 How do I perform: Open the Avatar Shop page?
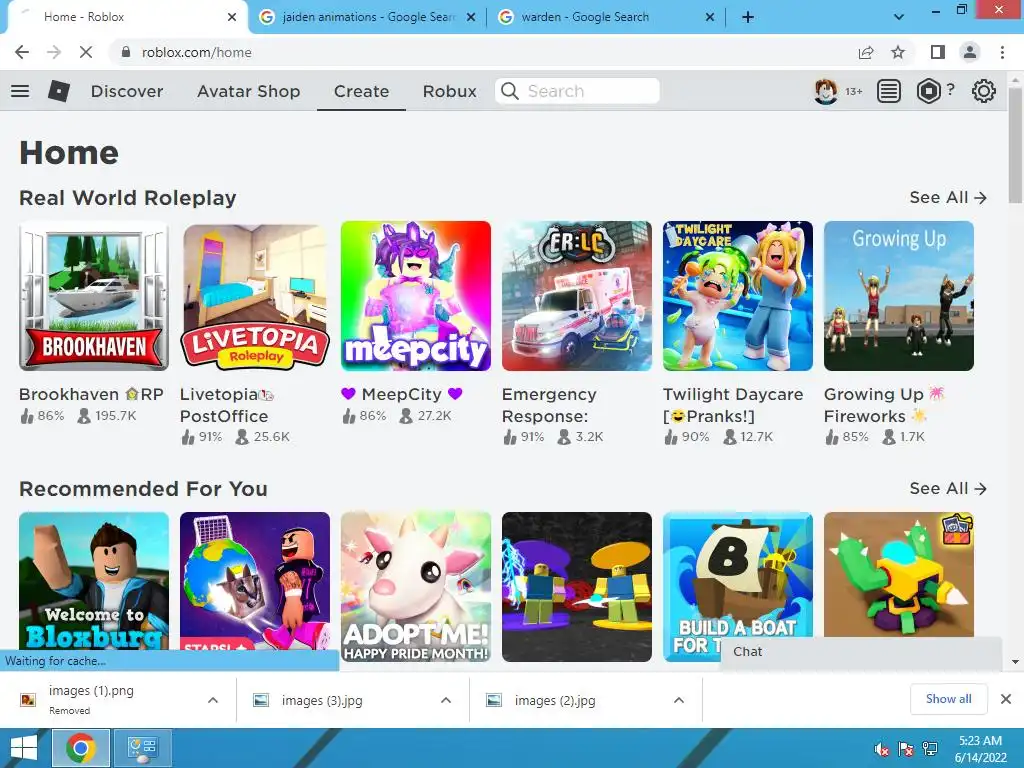pos(248,91)
